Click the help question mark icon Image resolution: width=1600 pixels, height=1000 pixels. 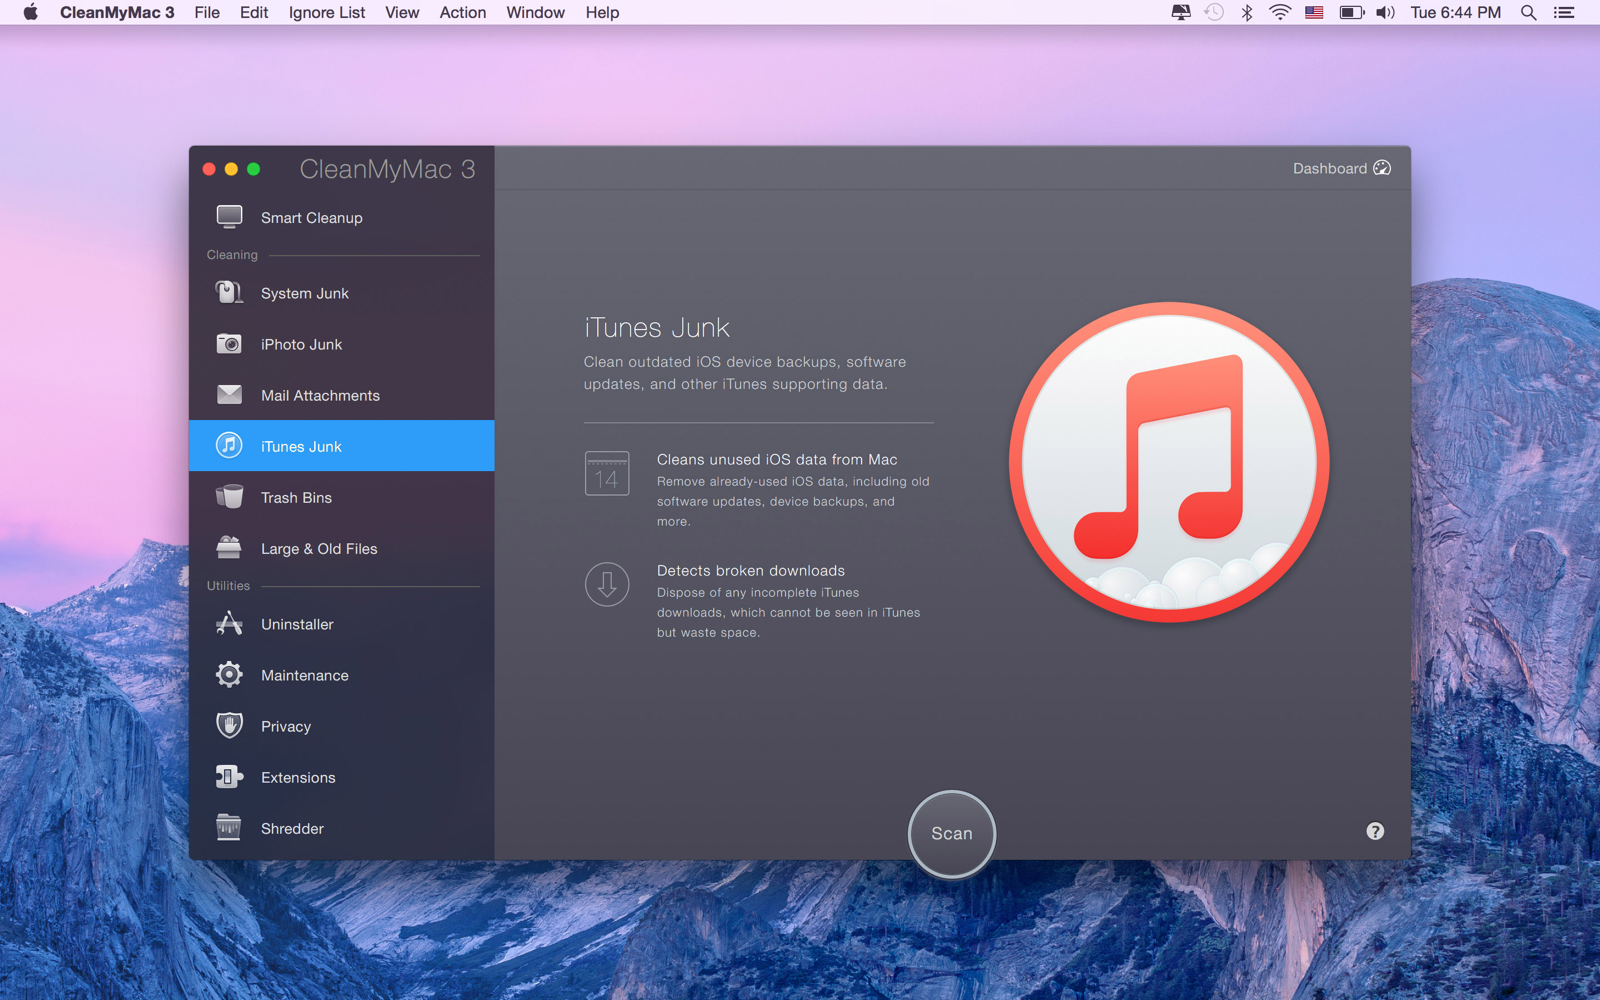point(1375,831)
